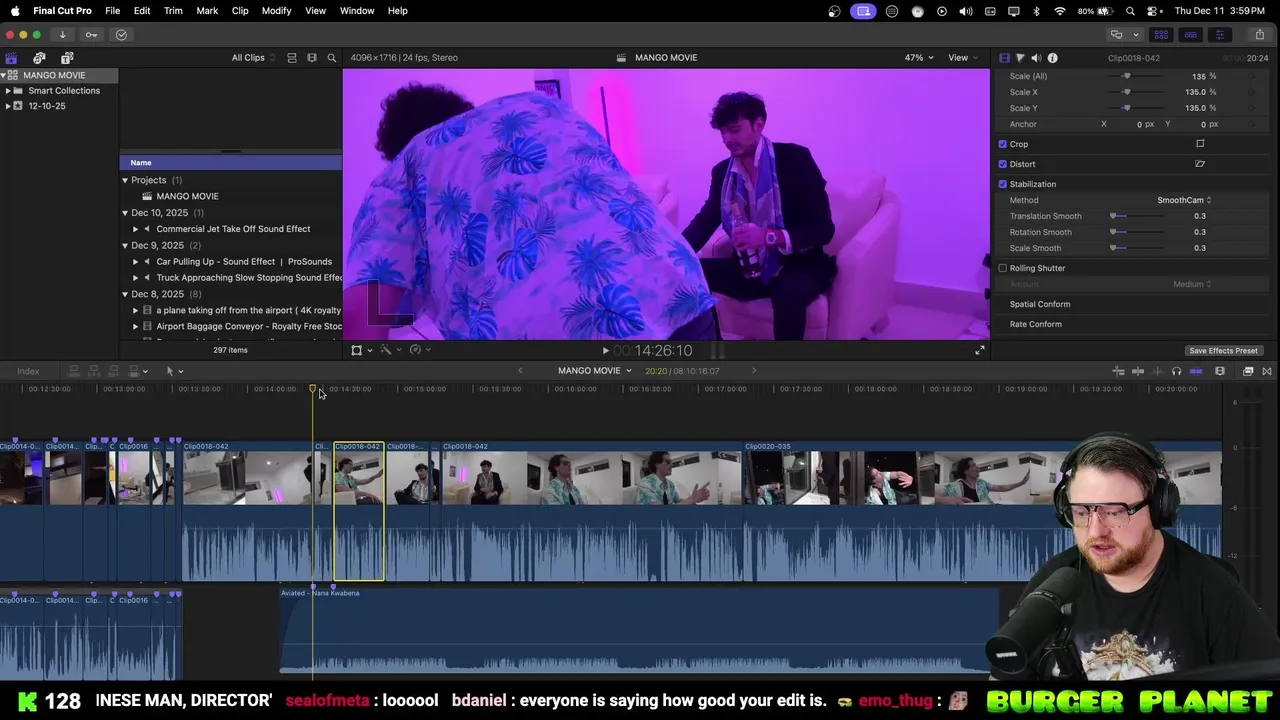Go back in timeline history arrow
This screenshot has height=720, width=1280.
(520, 371)
